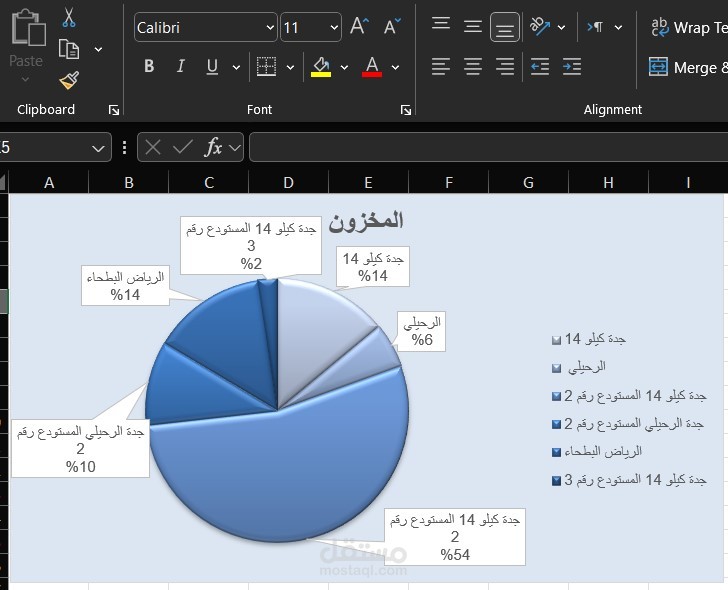Click الرياض البطحاء %14 data label

coord(125,285)
